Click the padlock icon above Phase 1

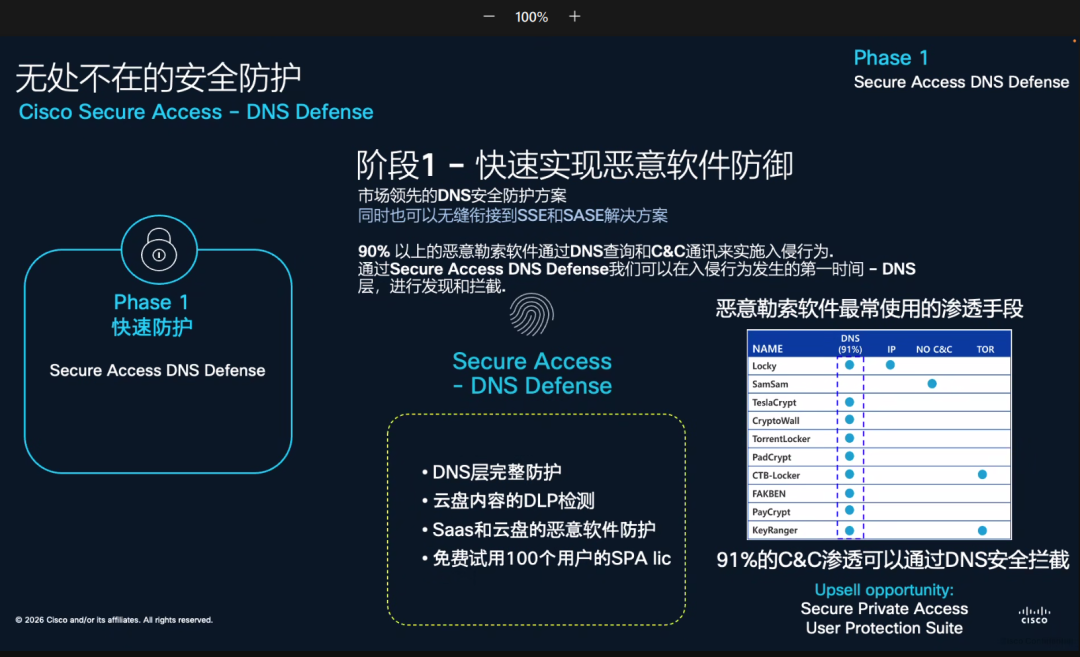[x=159, y=249]
